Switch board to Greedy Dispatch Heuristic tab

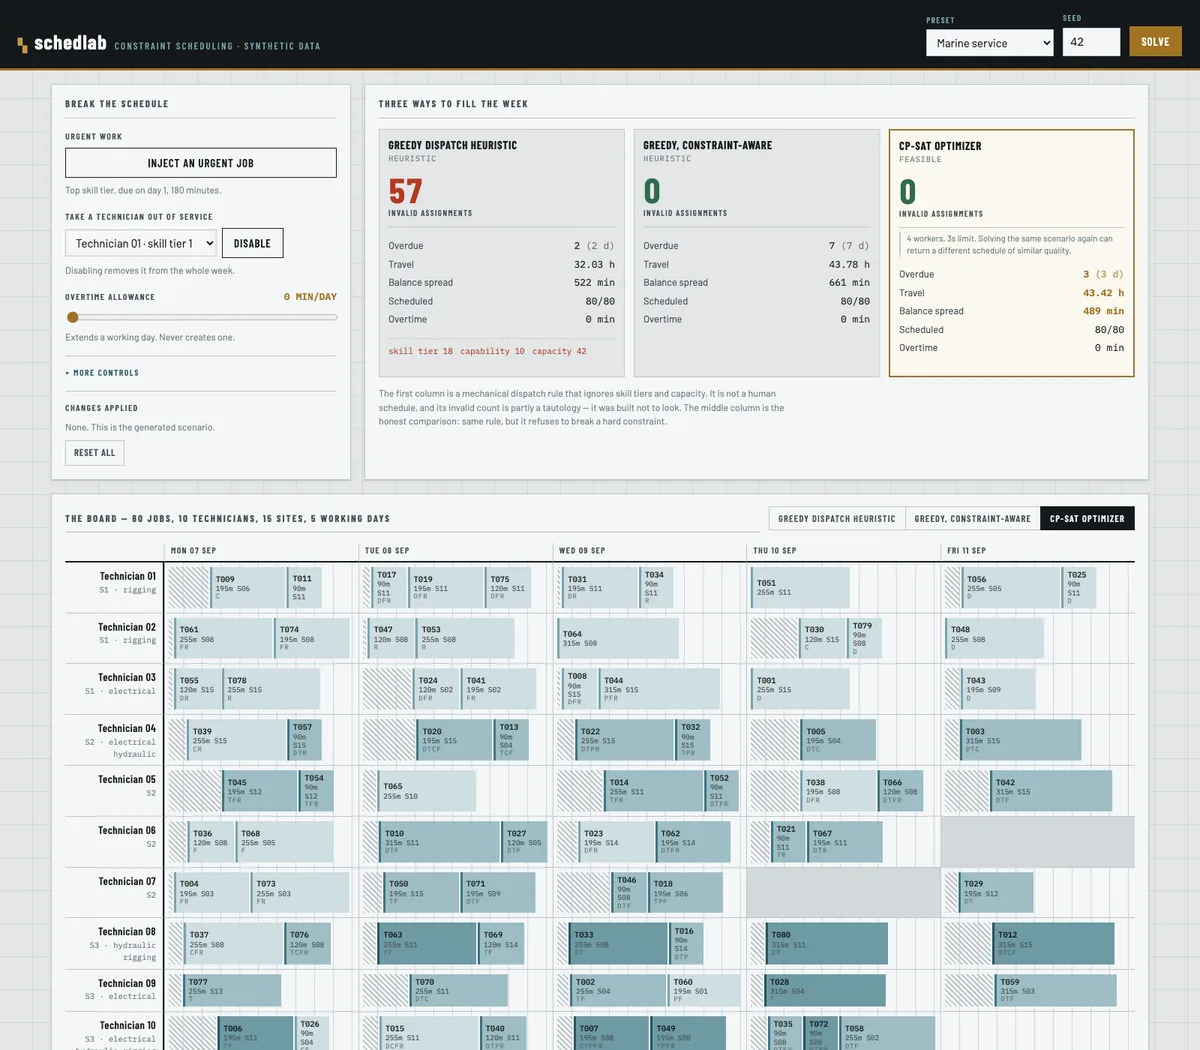(837, 519)
